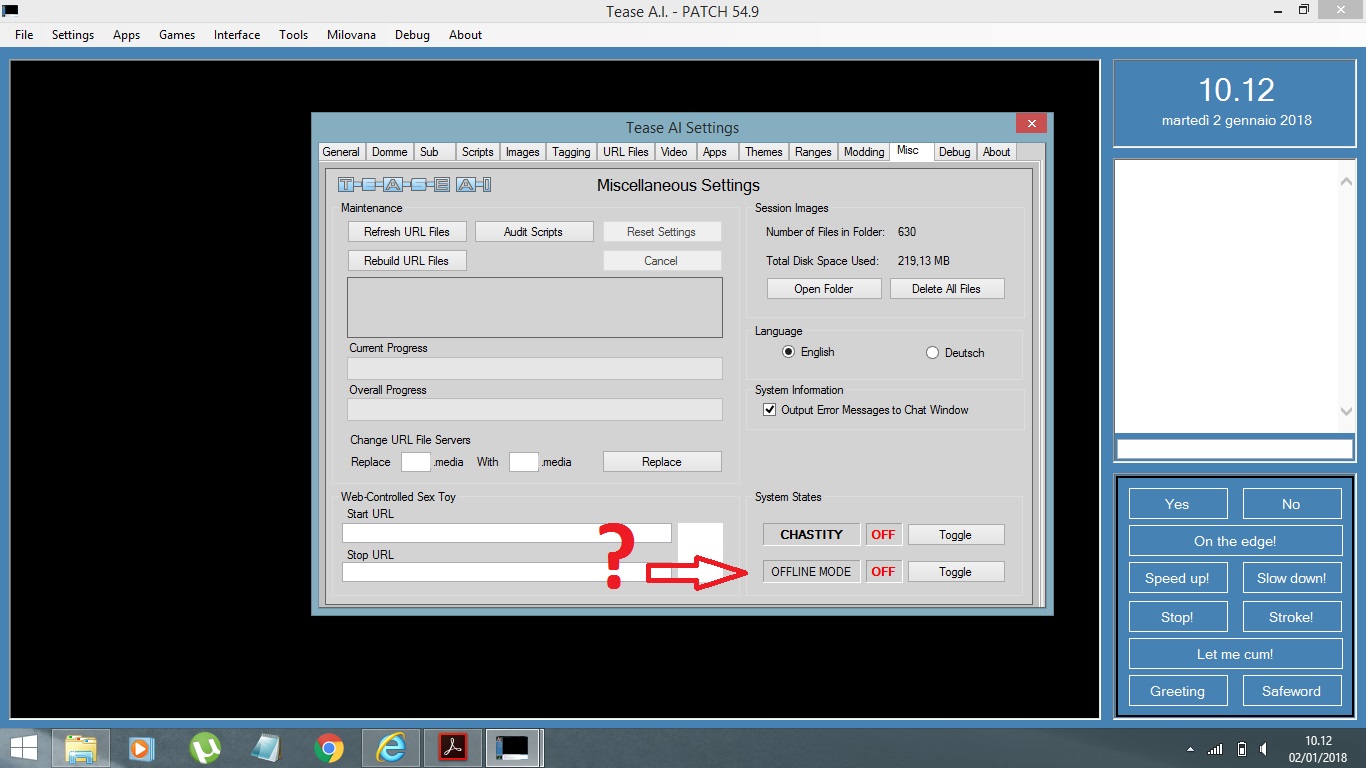Check the battery tray icon

click(x=1242, y=749)
